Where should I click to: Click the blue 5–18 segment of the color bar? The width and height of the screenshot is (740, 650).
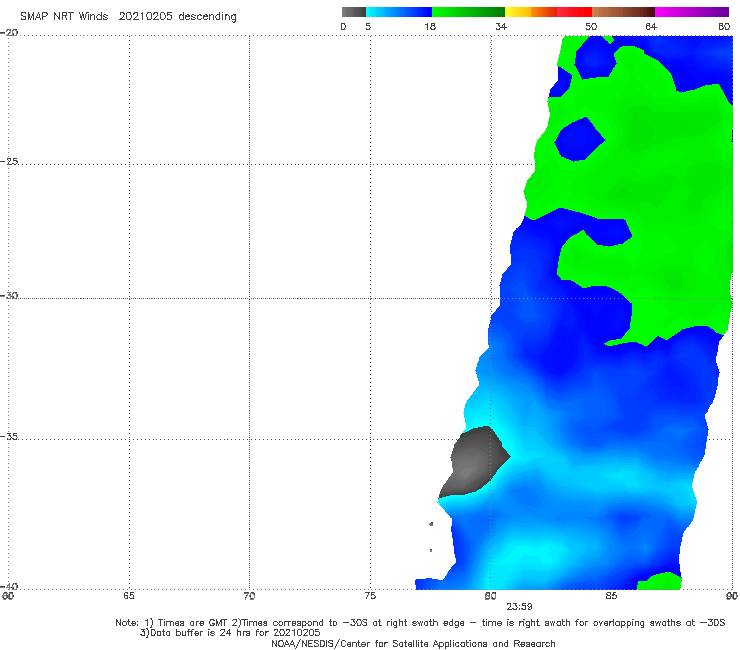[399, 12]
